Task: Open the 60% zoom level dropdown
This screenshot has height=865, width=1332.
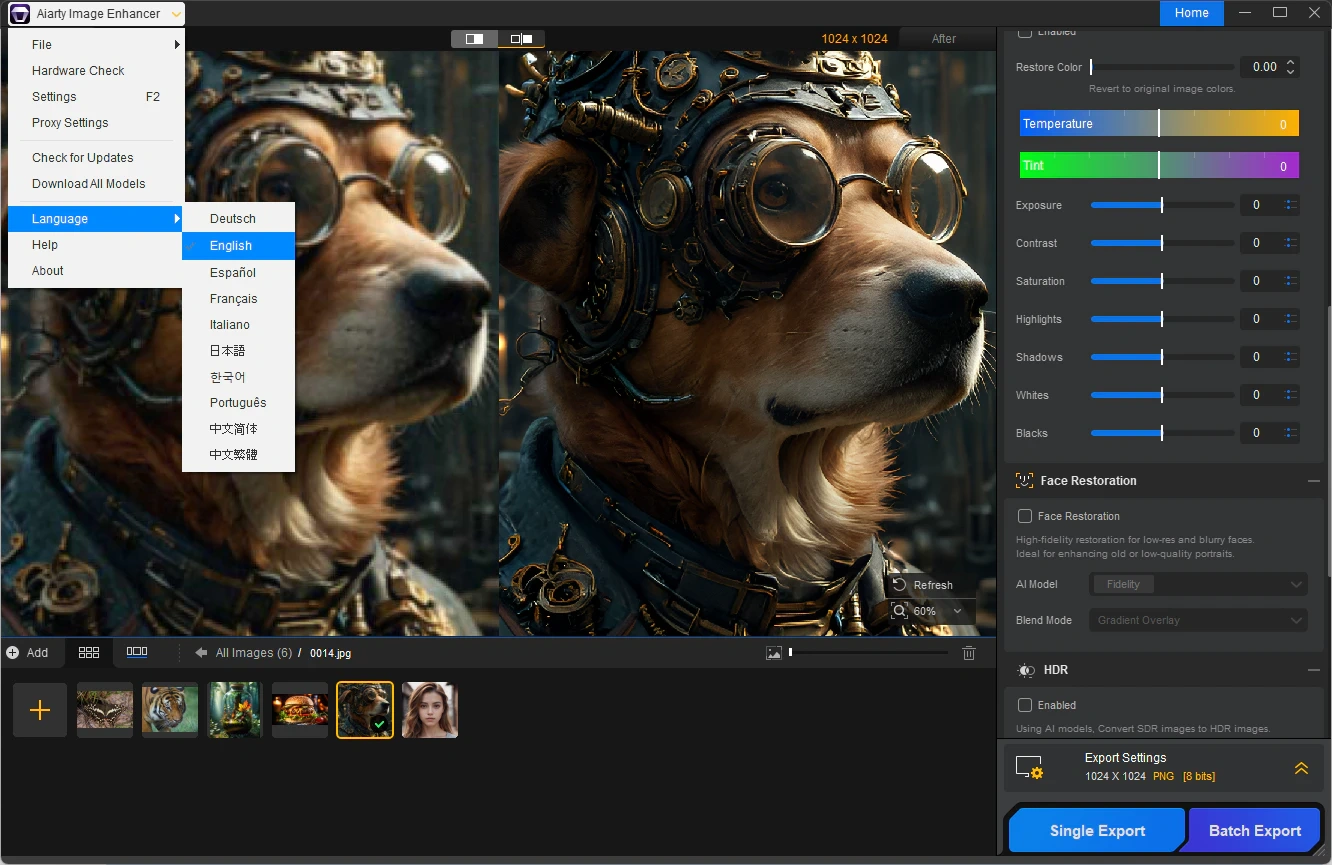Action: pos(930,611)
